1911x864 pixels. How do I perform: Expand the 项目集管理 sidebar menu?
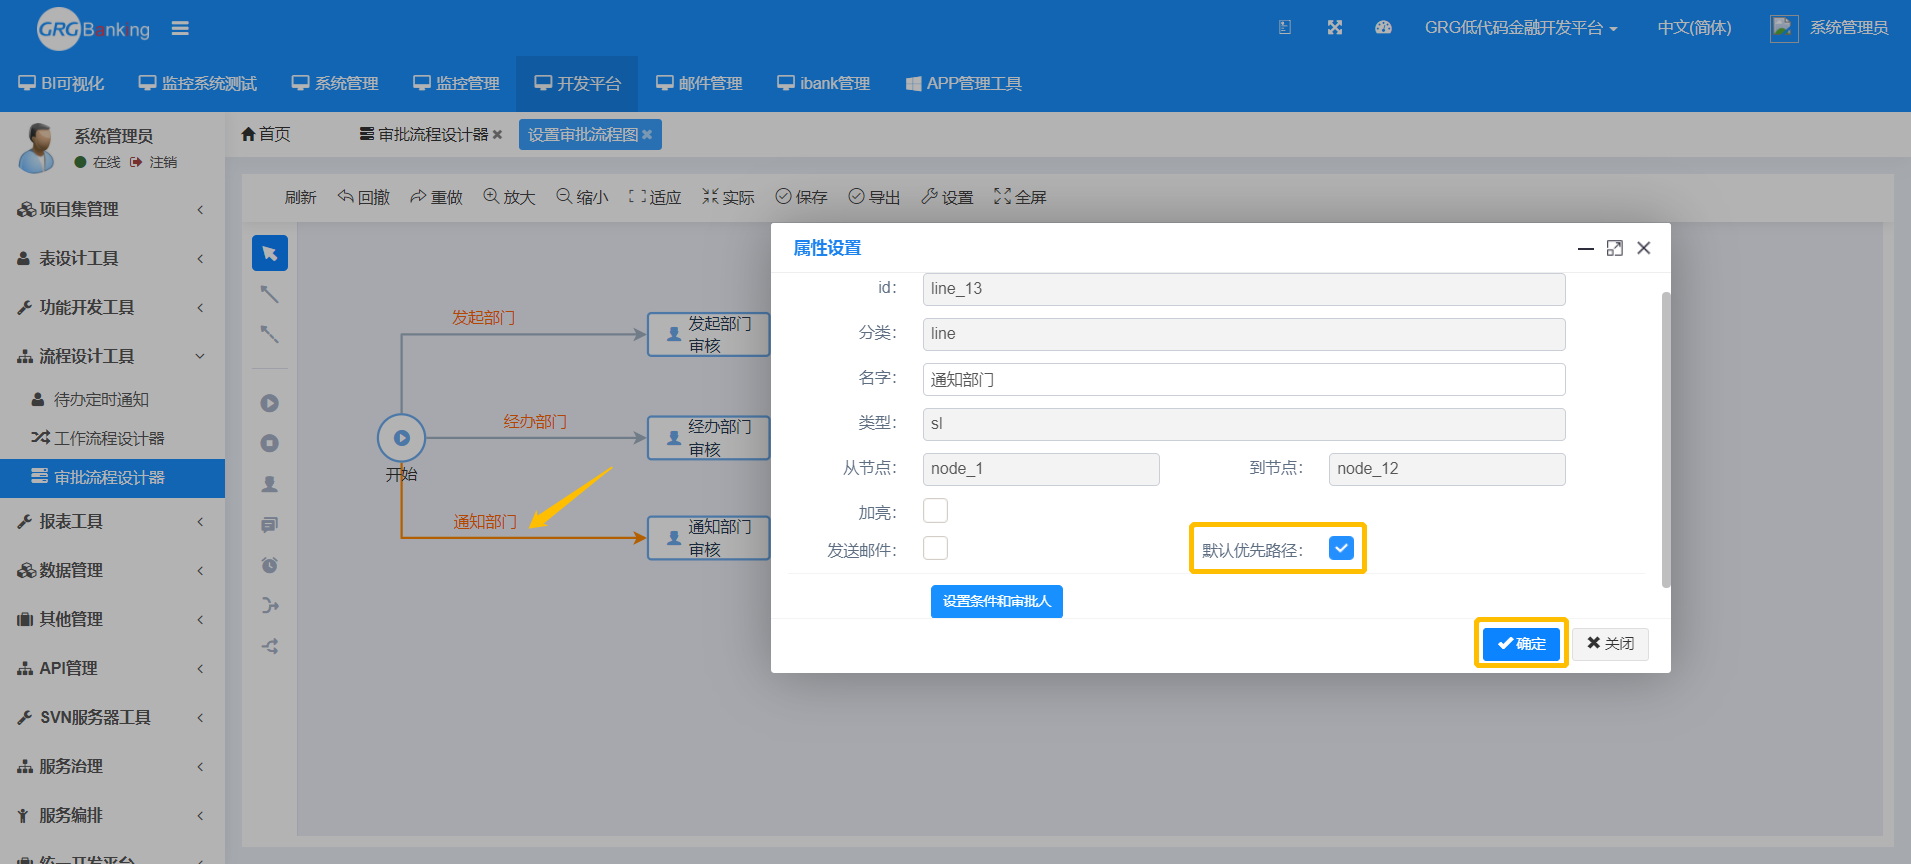click(112, 209)
